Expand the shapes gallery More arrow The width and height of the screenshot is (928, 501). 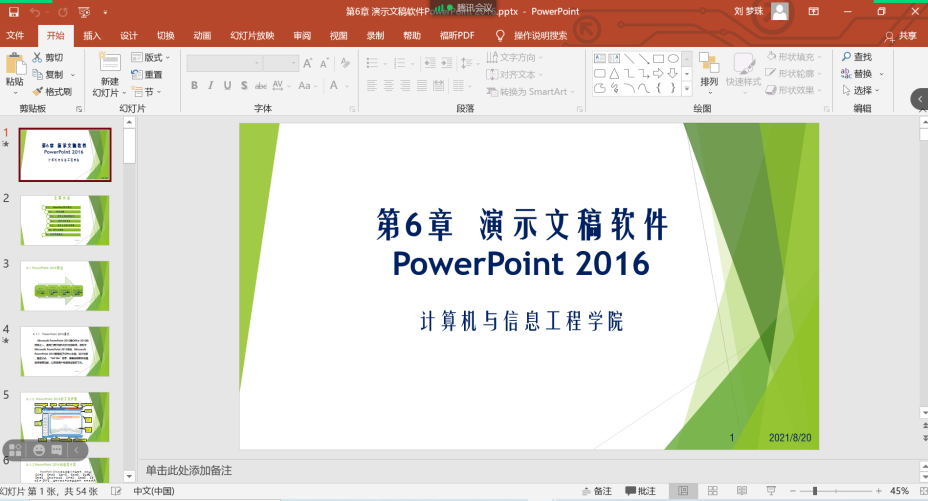687,89
